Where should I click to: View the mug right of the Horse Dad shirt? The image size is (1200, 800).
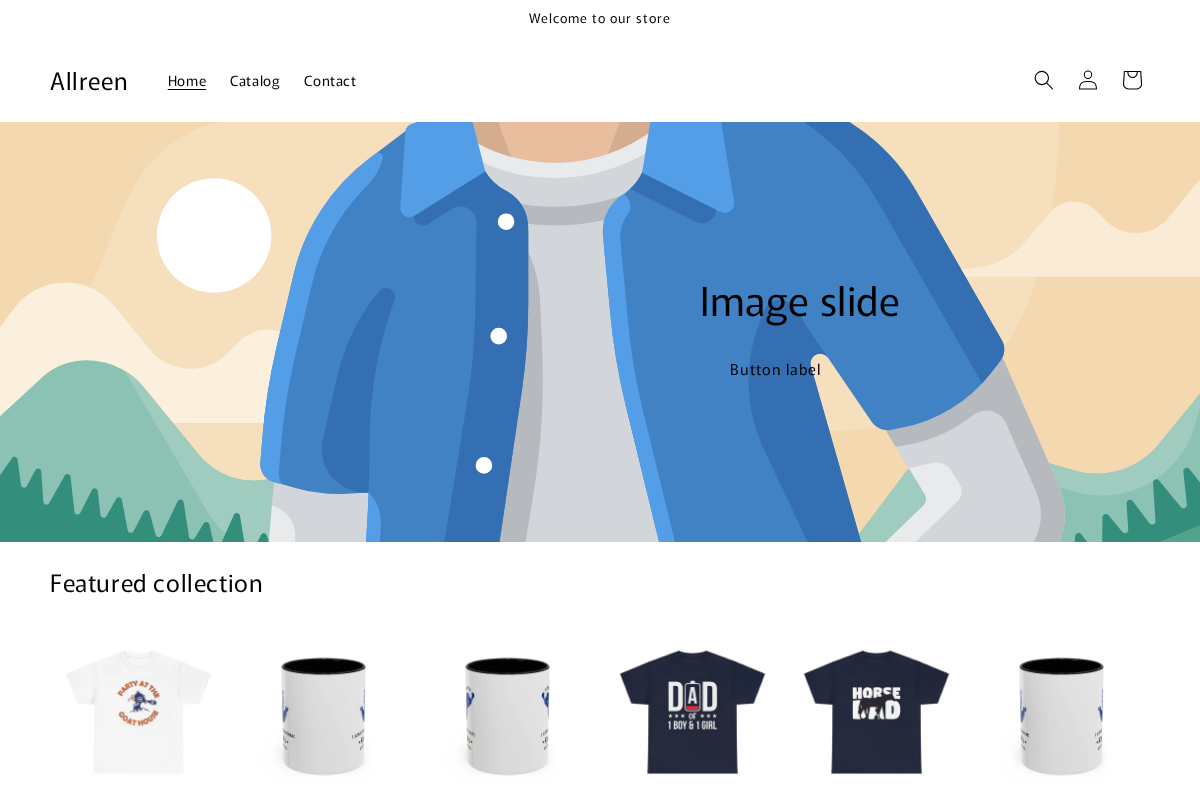[1060, 714]
